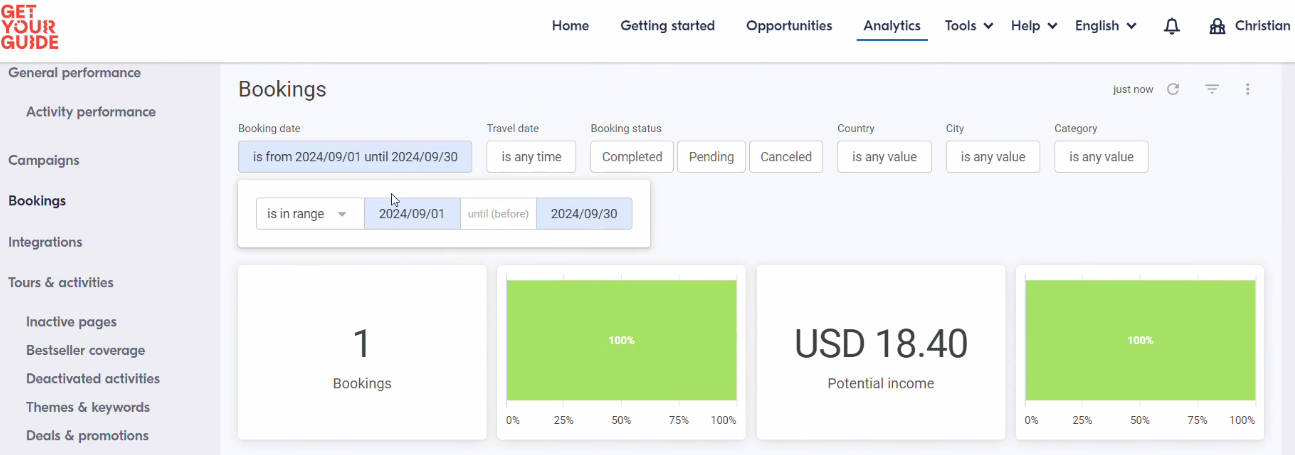Open the 'is in range' condition dropdown
Image resolution: width=1295 pixels, height=455 pixels.
pyautogui.click(x=310, y=214)
